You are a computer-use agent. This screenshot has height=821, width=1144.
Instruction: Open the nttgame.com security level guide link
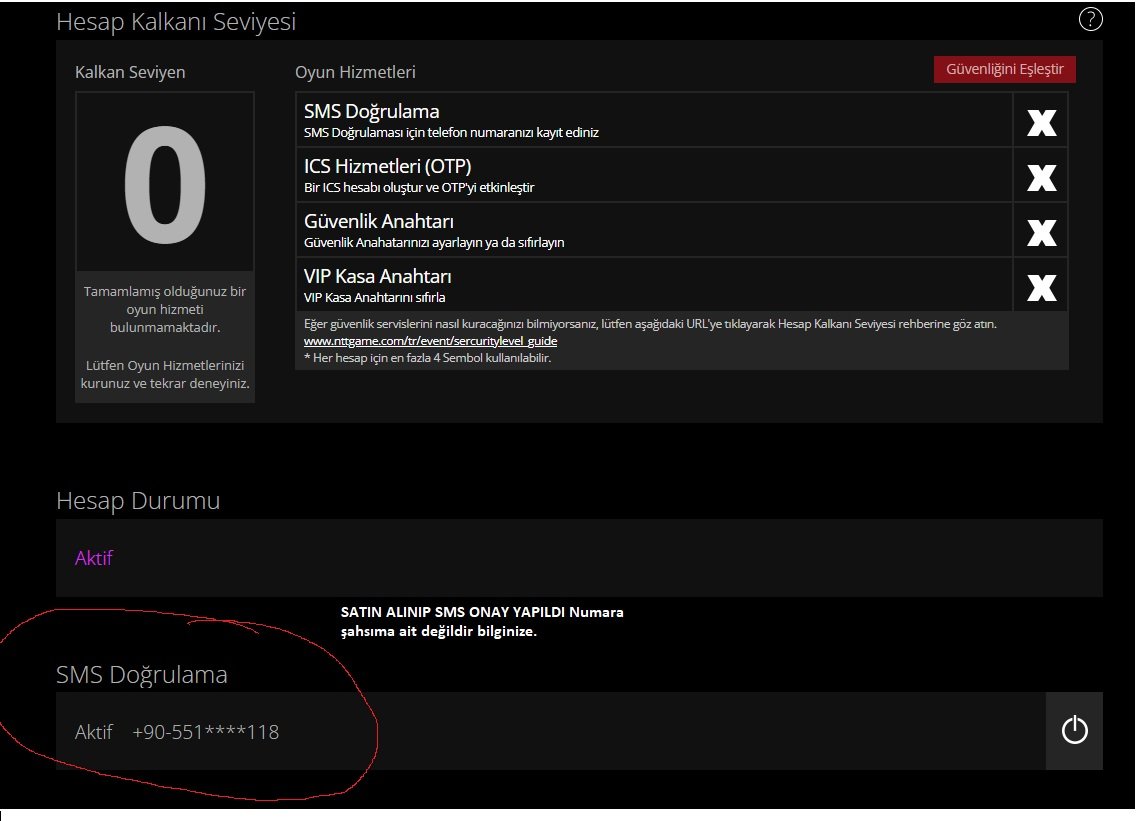tap(430, 341)
